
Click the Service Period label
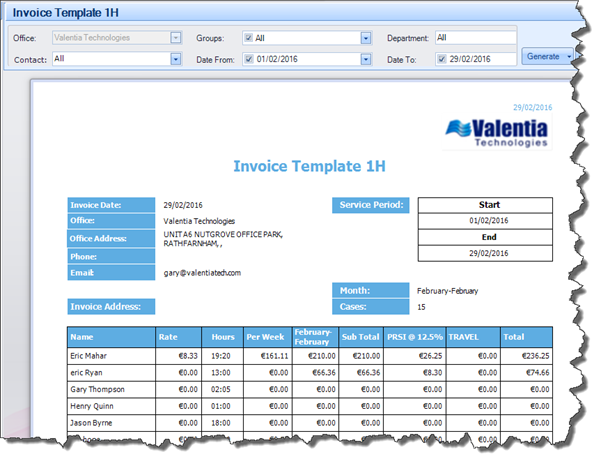(371, 205)
